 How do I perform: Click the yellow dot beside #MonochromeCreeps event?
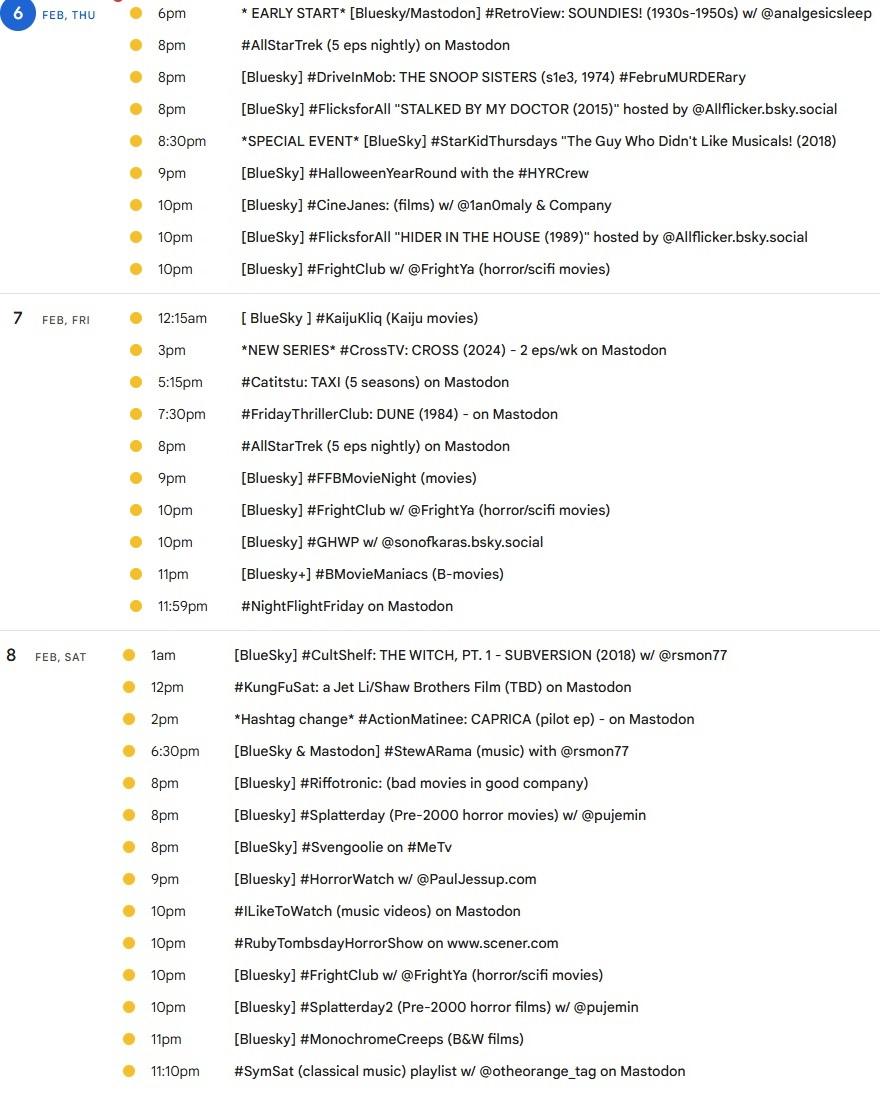click(129, 1039)
